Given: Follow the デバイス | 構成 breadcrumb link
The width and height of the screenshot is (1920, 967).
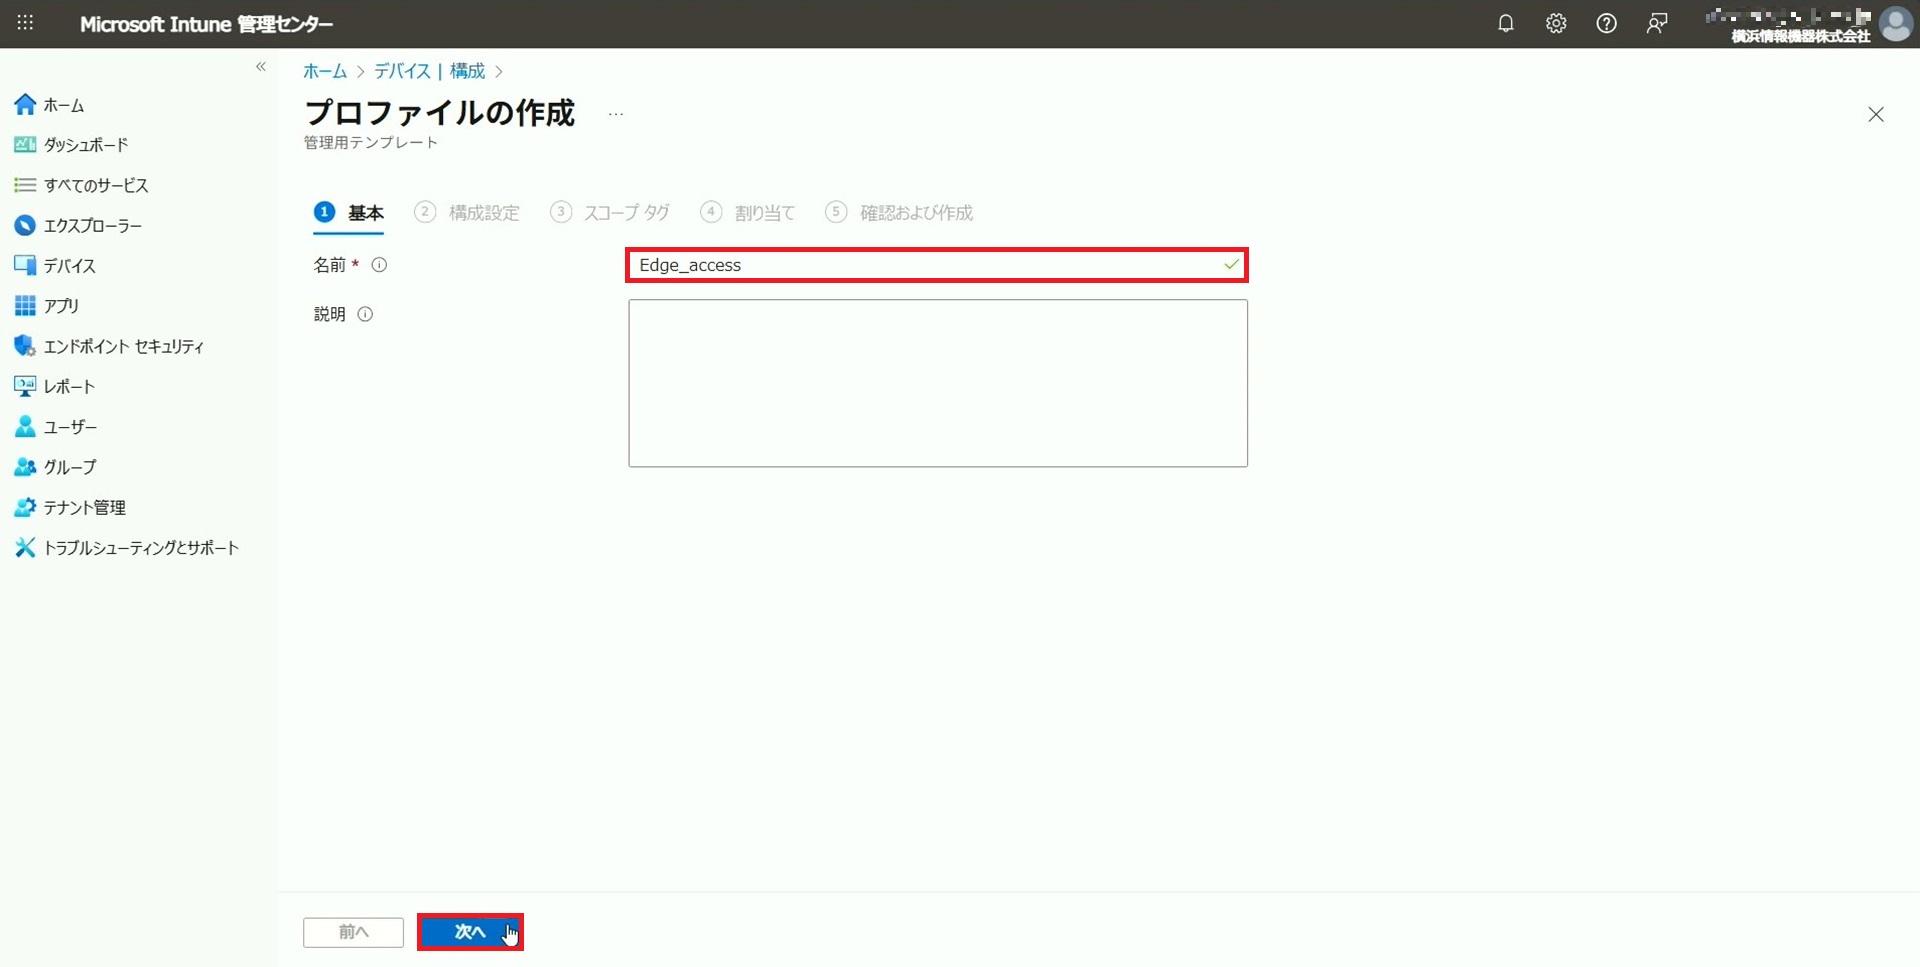Looking at the screenshot, I should (x=429, y=71).
